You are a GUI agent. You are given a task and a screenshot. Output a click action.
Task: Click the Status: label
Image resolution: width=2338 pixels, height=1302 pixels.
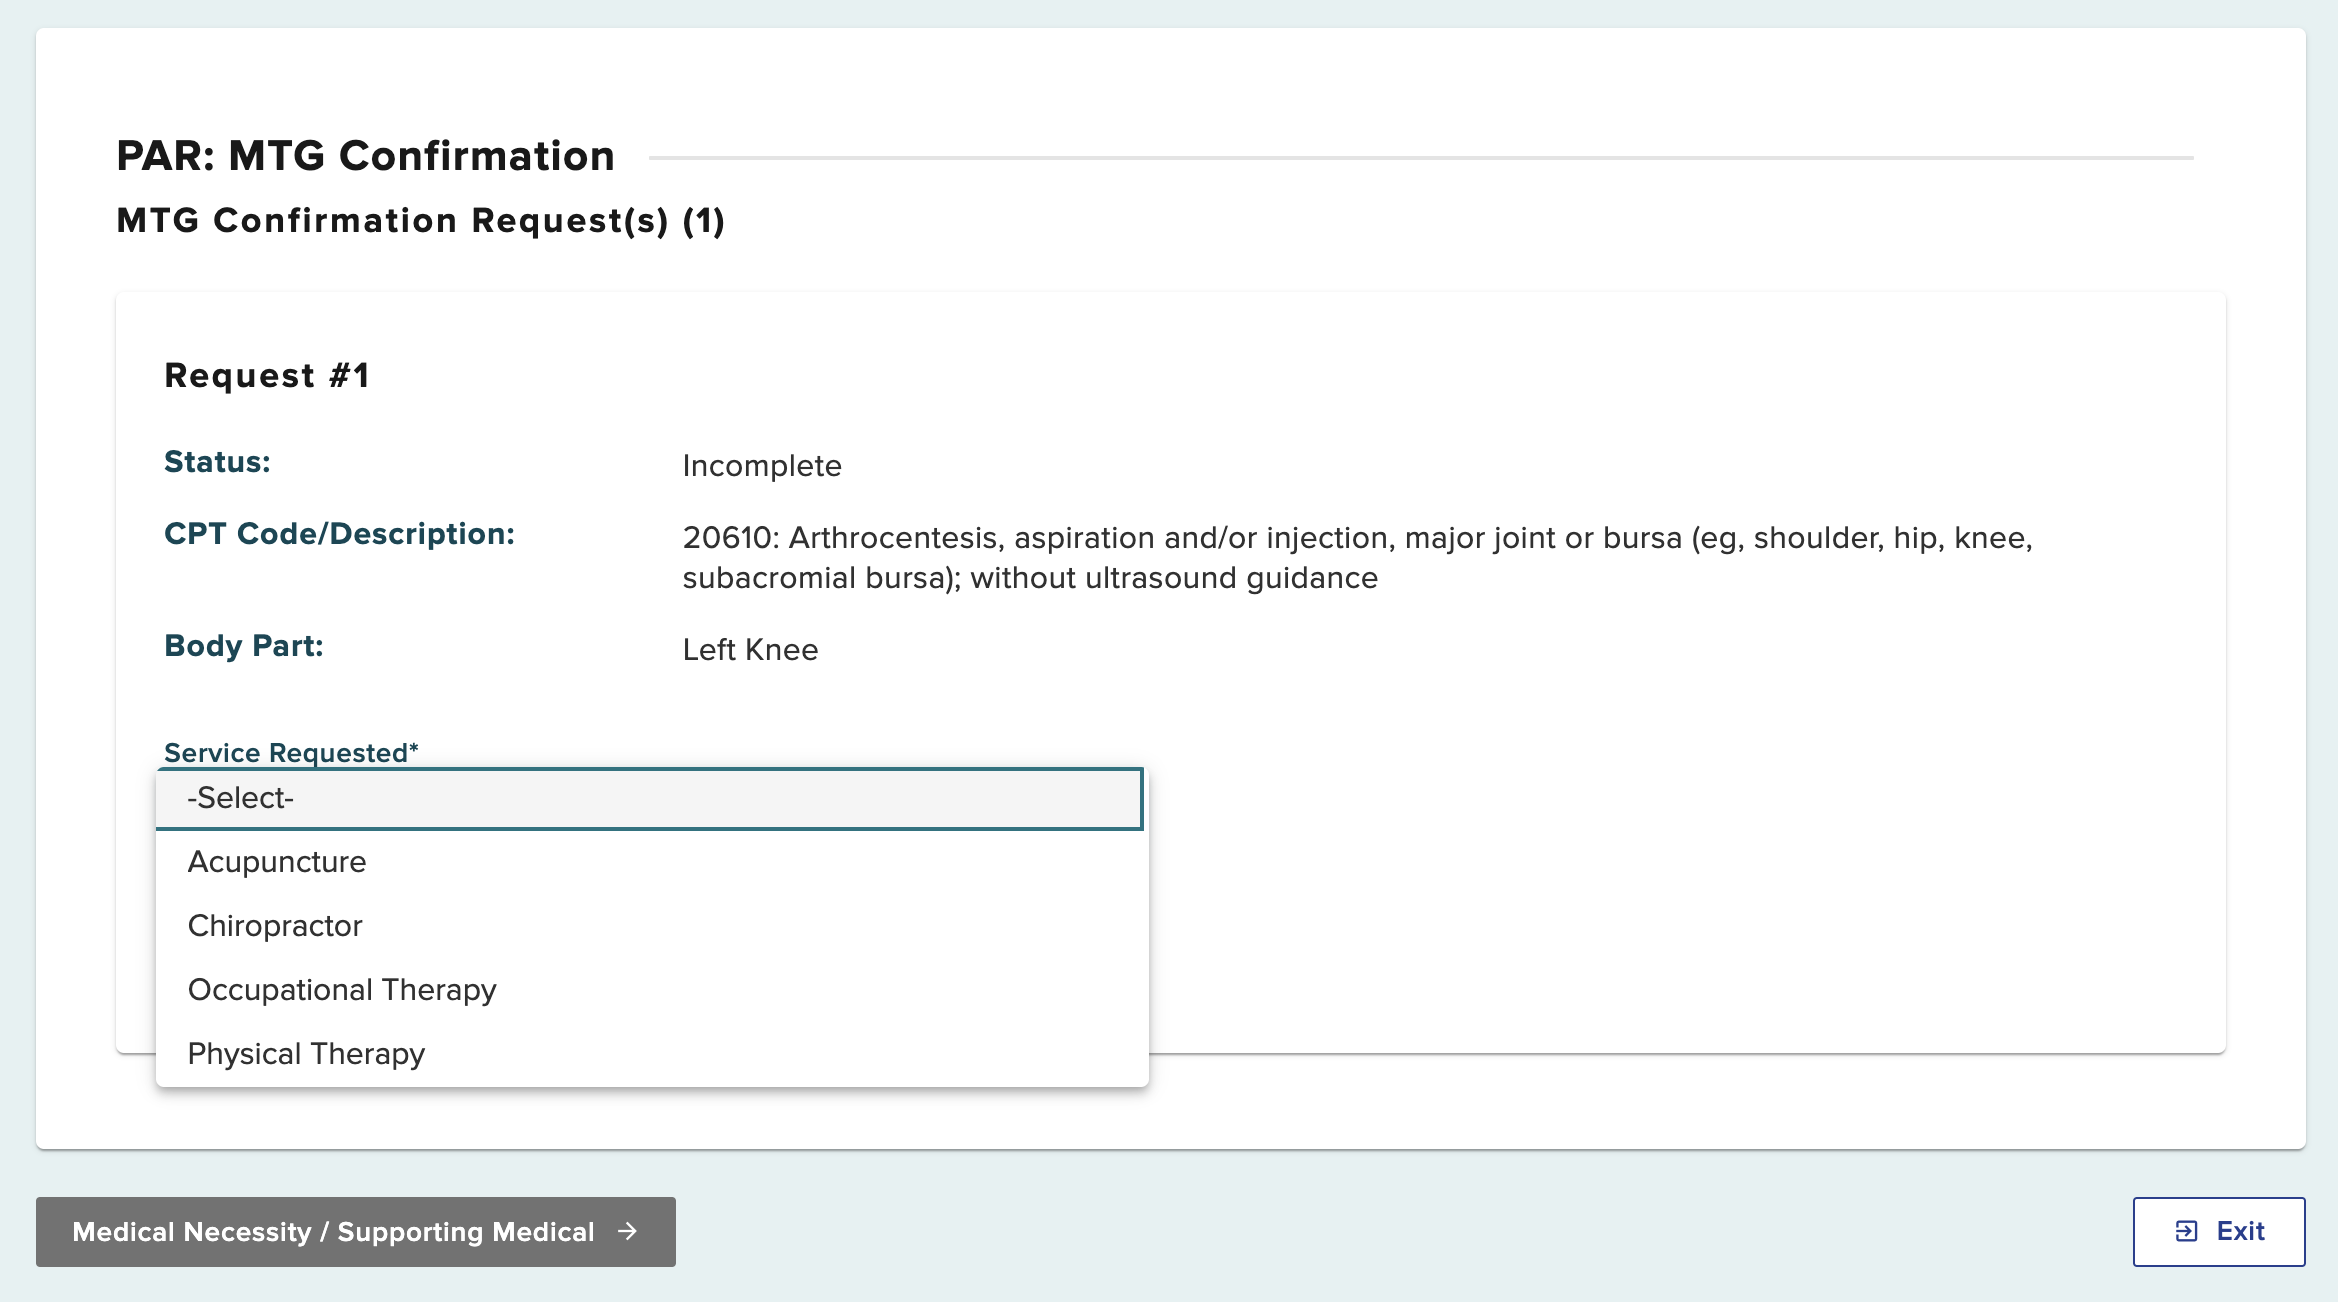pyautogui.click(x=217, y=462)
